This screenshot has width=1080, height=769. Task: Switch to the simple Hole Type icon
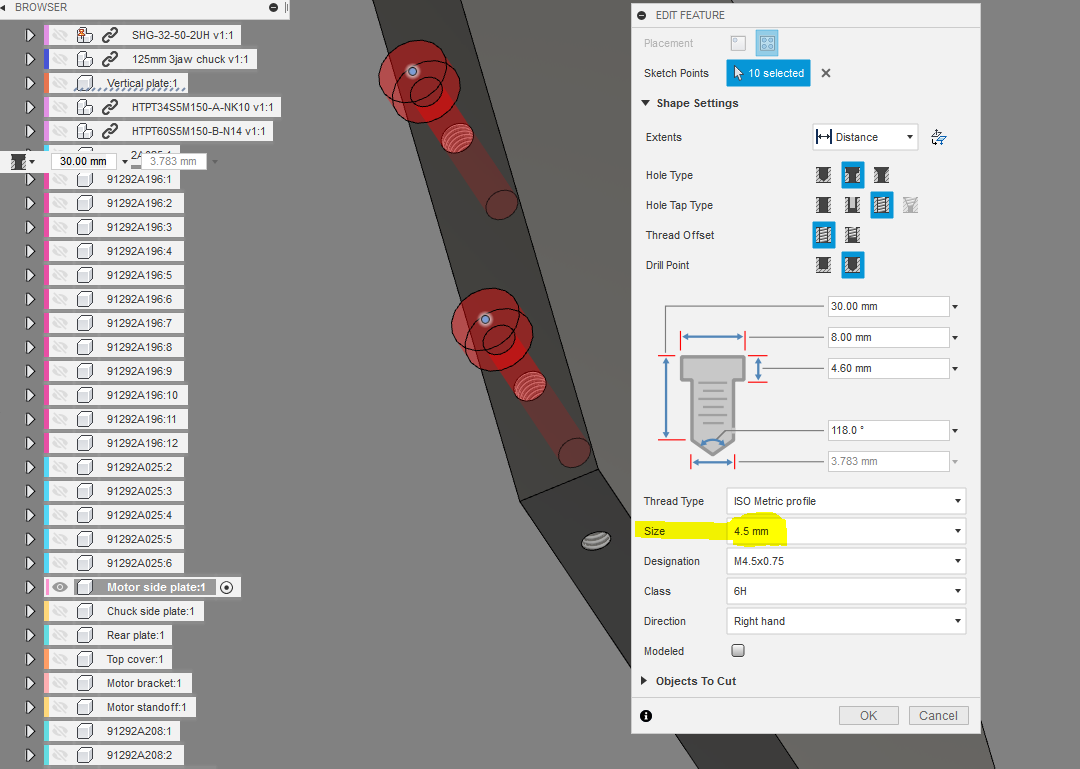[x=823, y=175]
